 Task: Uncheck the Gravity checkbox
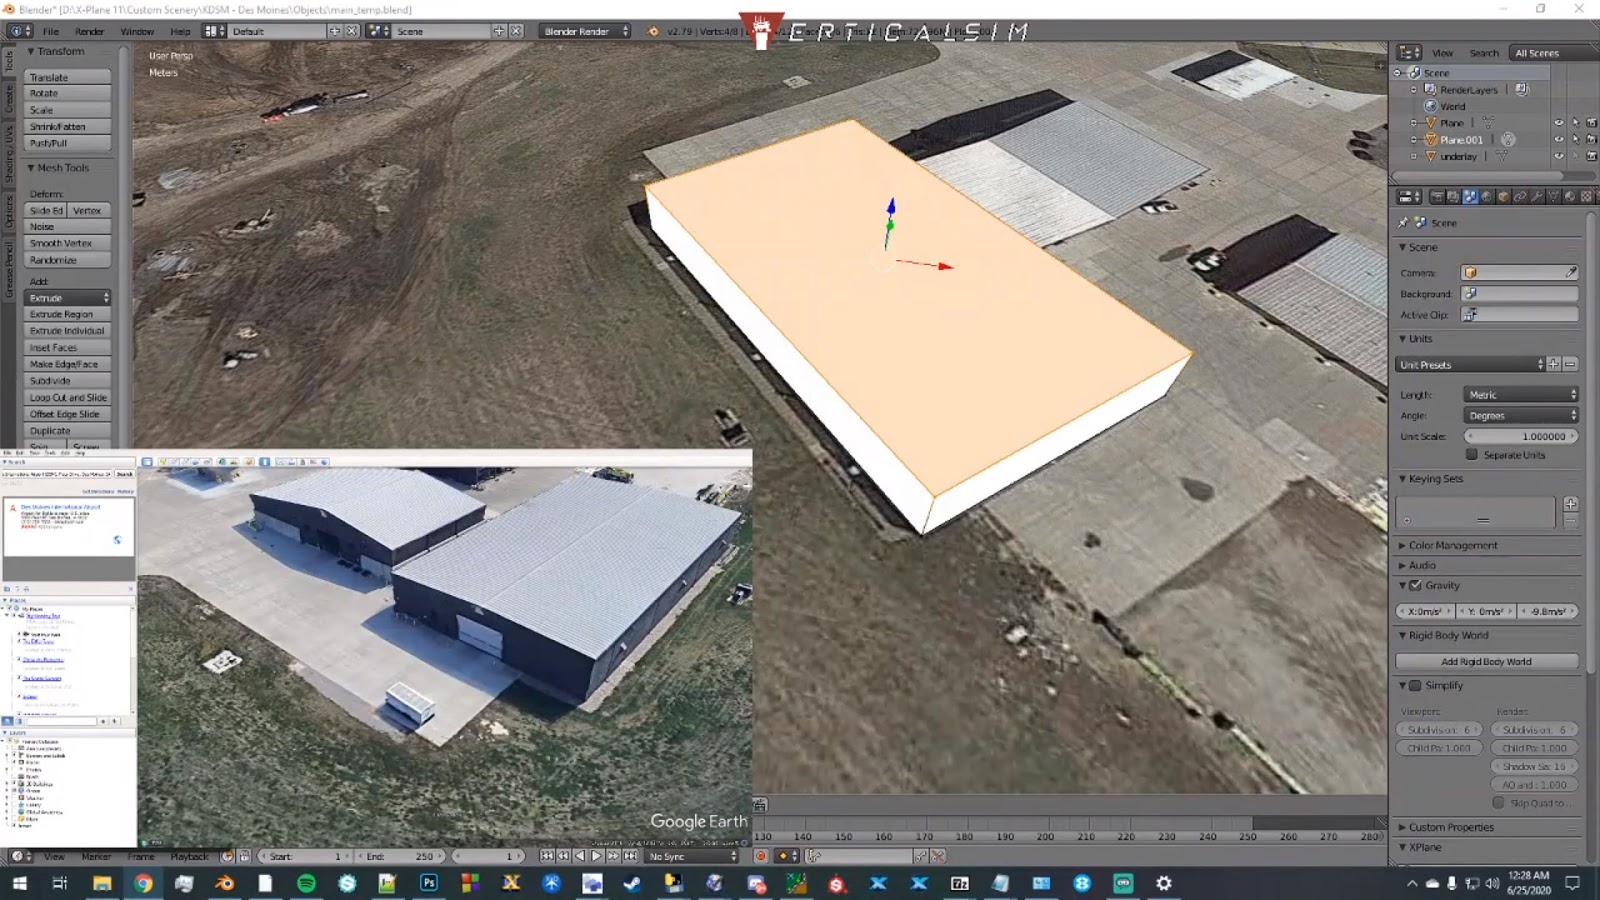pos(1415,586)
